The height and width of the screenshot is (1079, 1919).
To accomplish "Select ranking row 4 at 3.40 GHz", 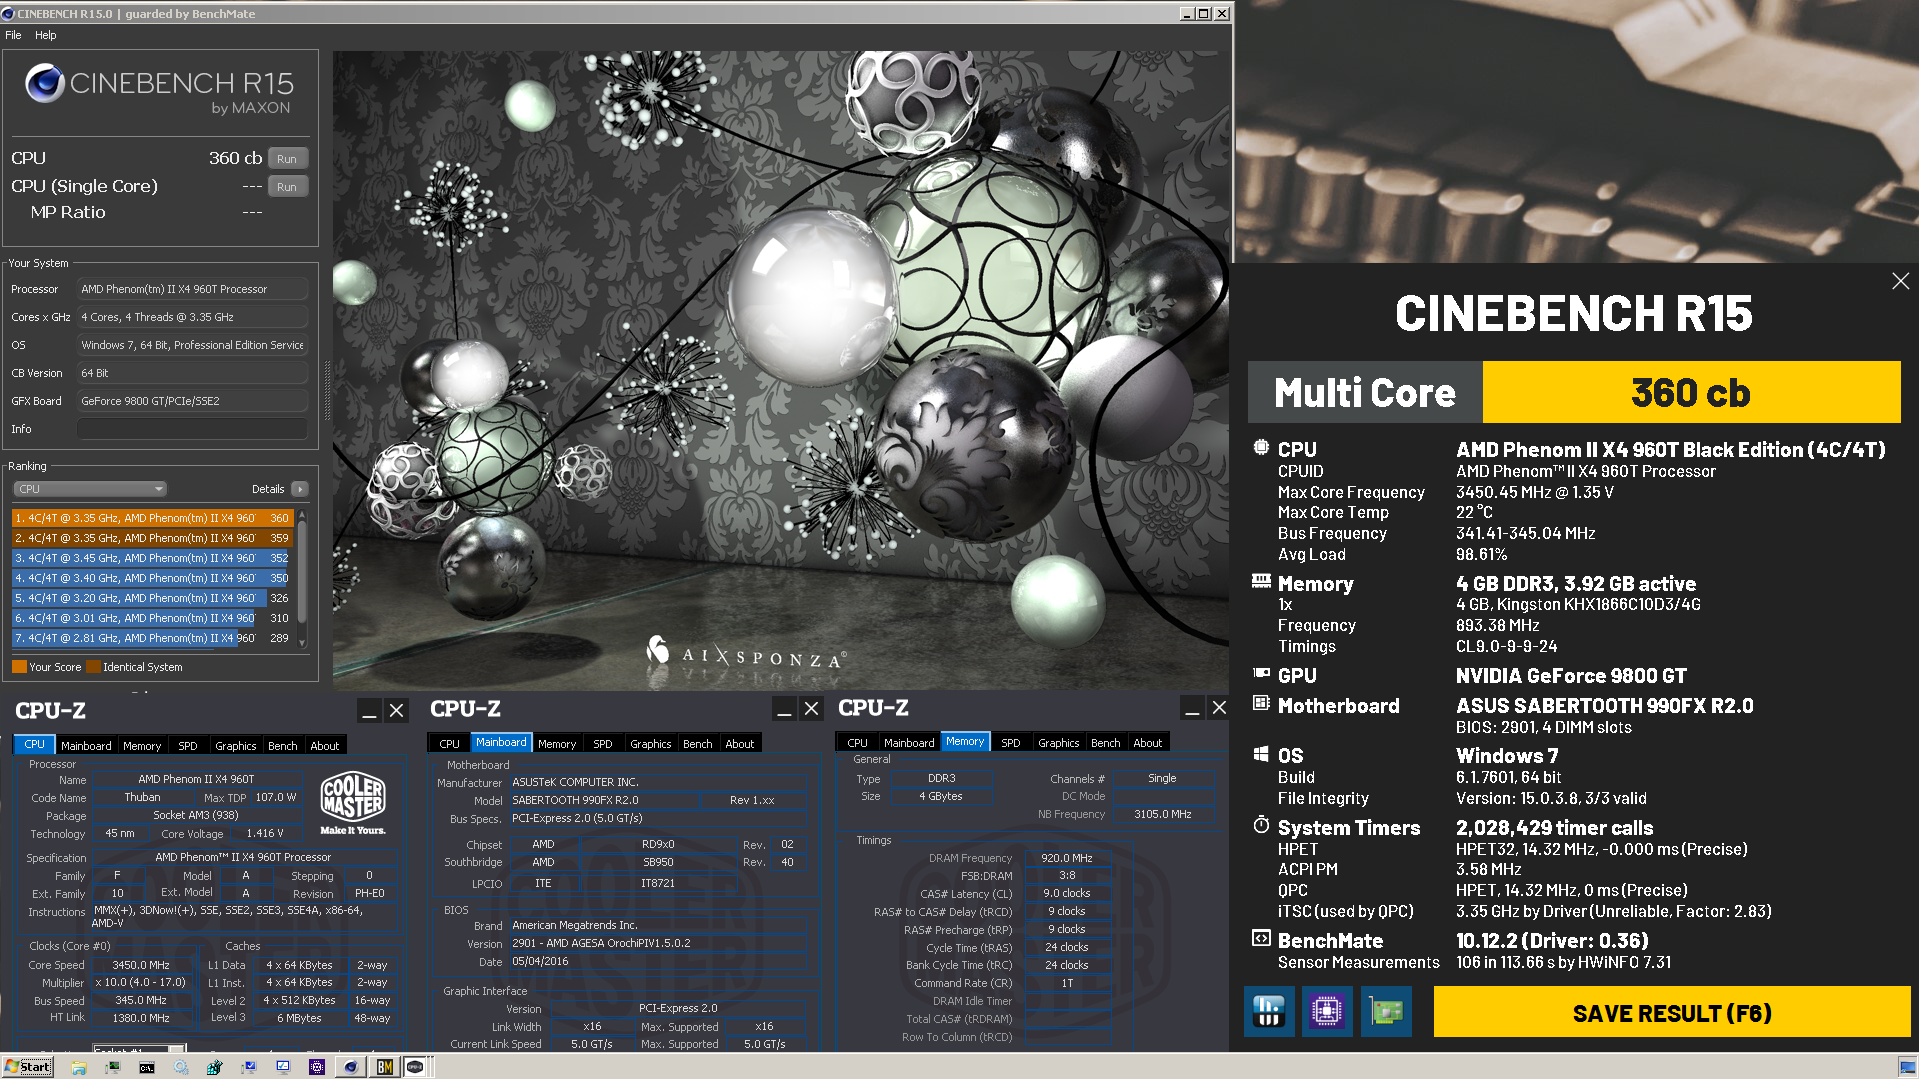I will click(152, 578).
